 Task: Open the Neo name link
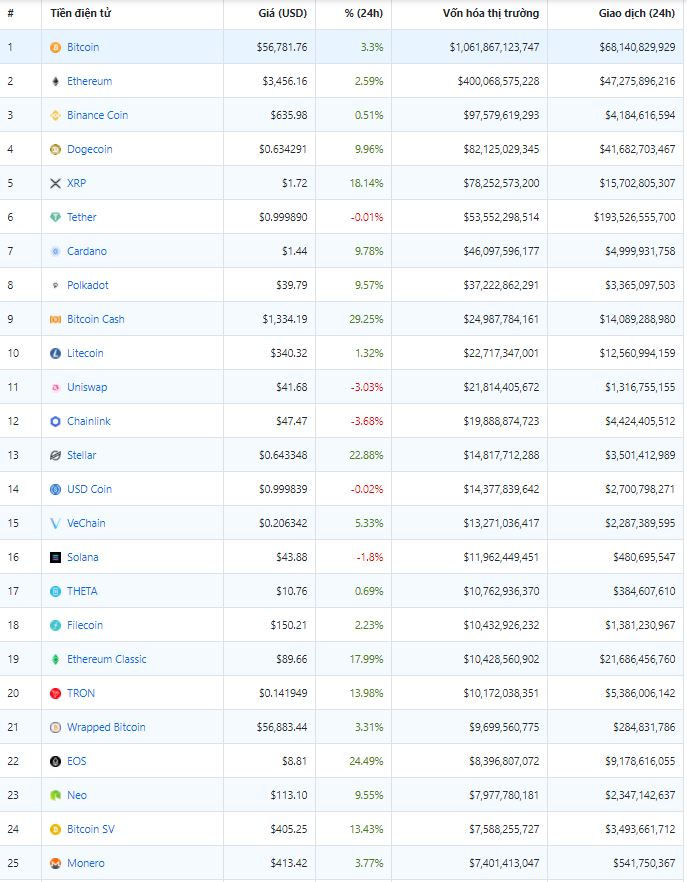click(77, 795)
